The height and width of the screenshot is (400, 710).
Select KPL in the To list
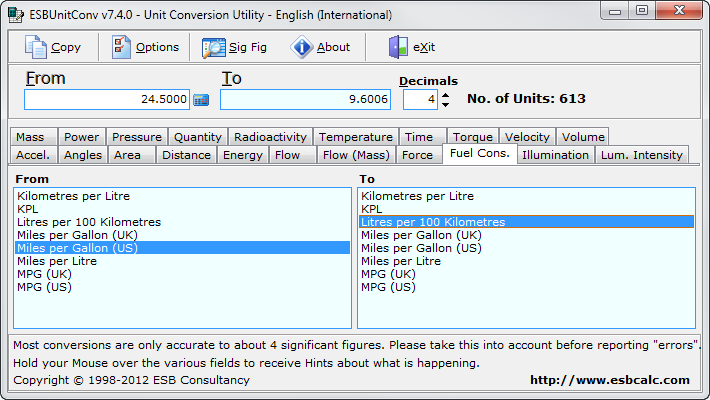coord(527,209)
